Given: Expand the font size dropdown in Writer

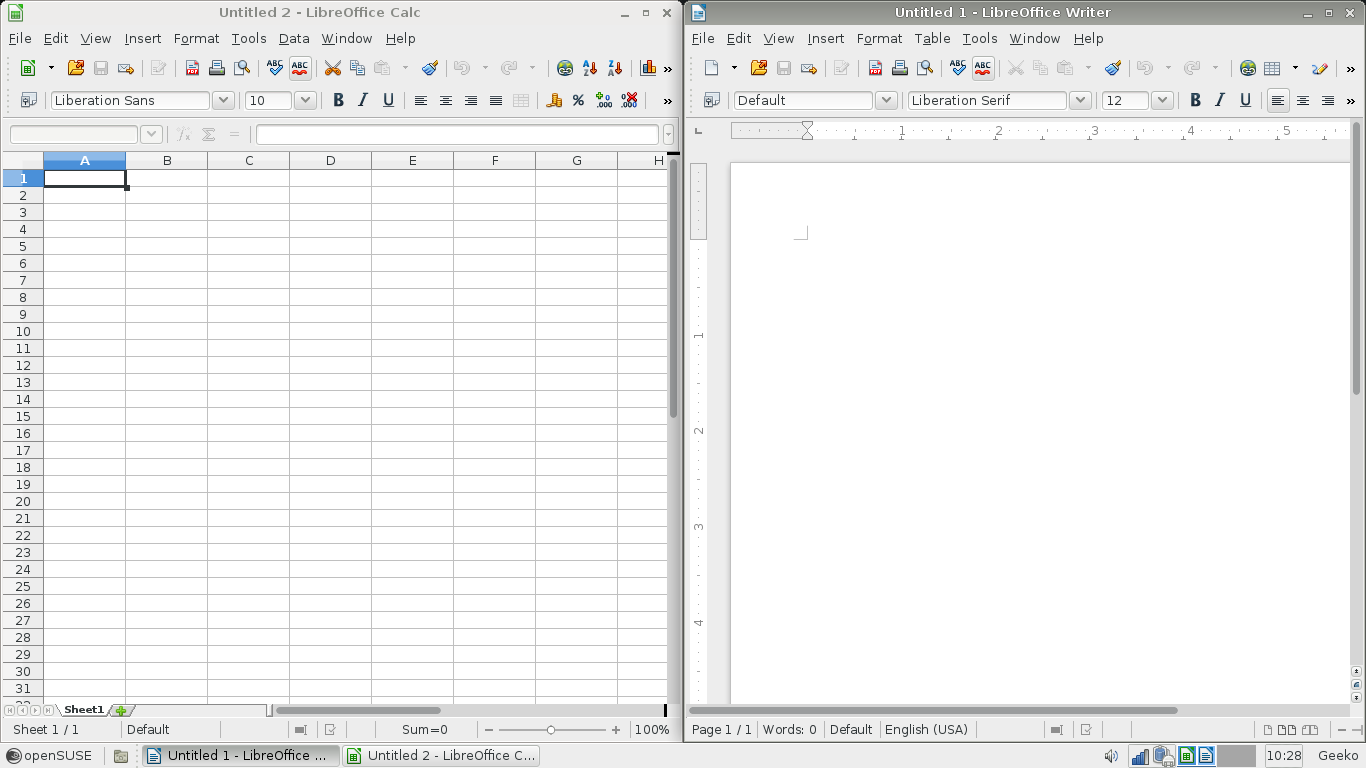Looking at the screenshot, I should (x=1163, y=100).
